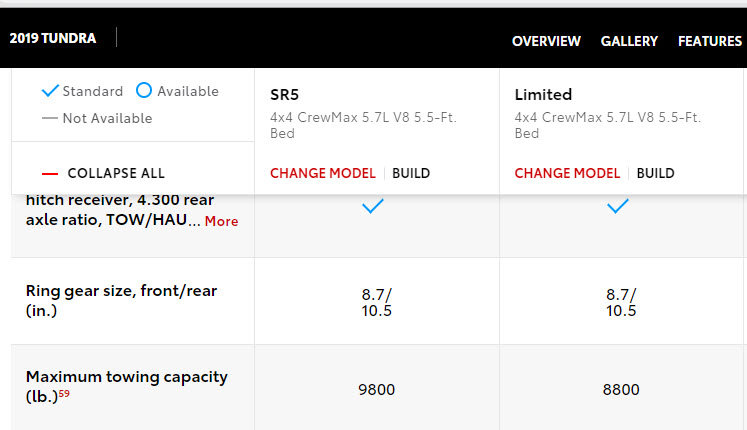Change model for SR5 column
Viewport: 747px width, 430px height.
click(x=323, y=173)
